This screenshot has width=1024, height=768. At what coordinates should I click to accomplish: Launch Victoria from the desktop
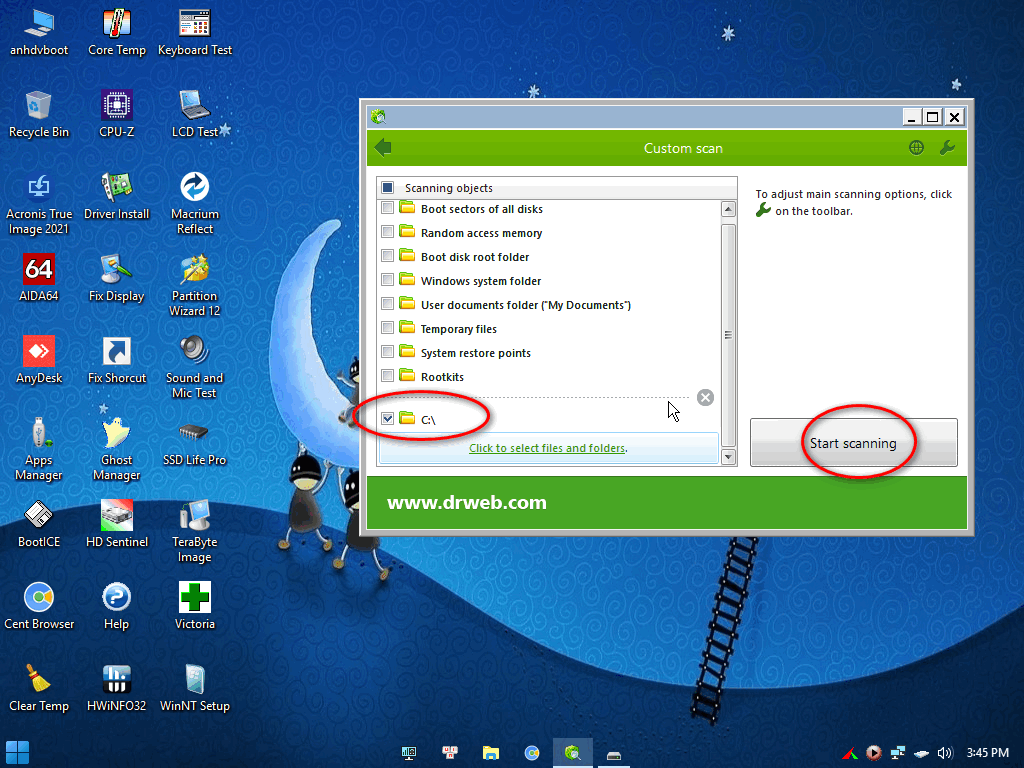tap(195, 607)
